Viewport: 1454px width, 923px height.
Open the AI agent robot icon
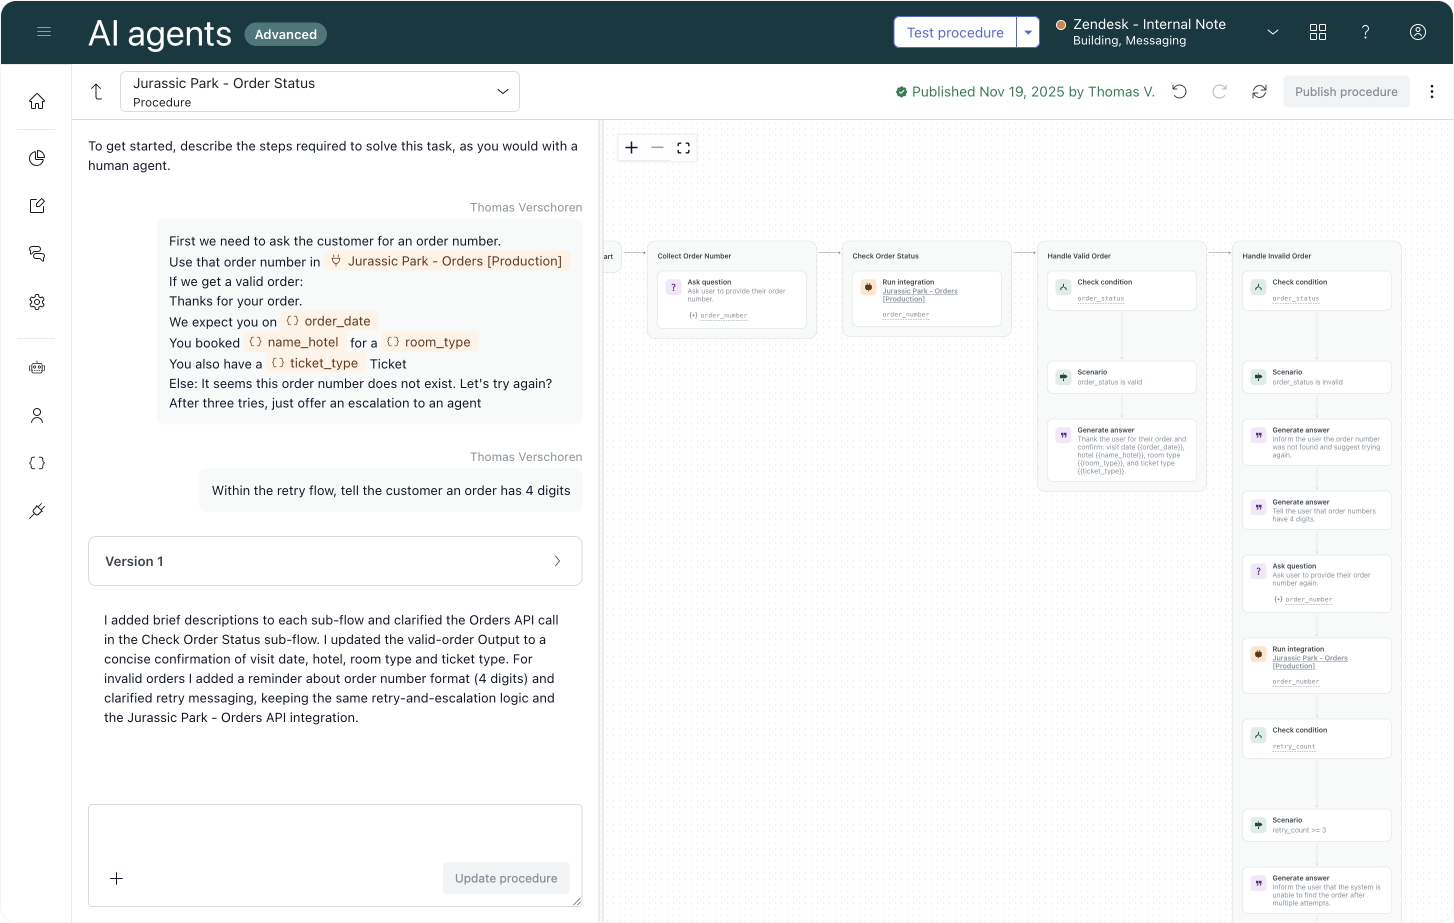tap(37, 368)
